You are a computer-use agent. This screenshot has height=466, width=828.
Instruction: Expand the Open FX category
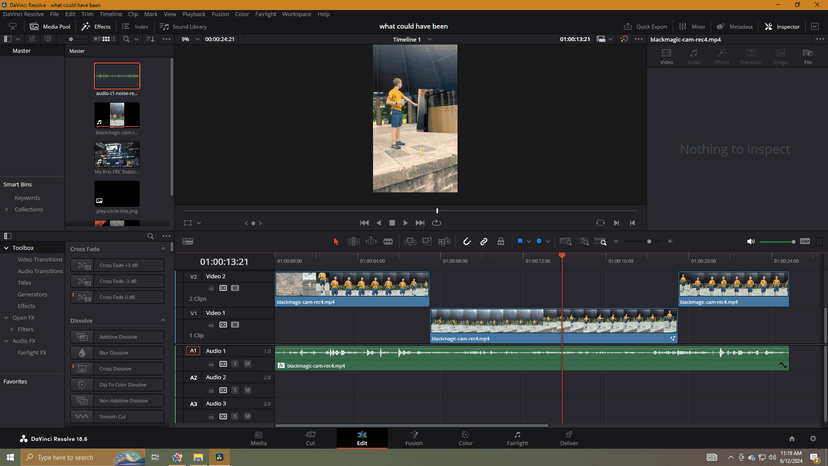(x=23, y=317)
